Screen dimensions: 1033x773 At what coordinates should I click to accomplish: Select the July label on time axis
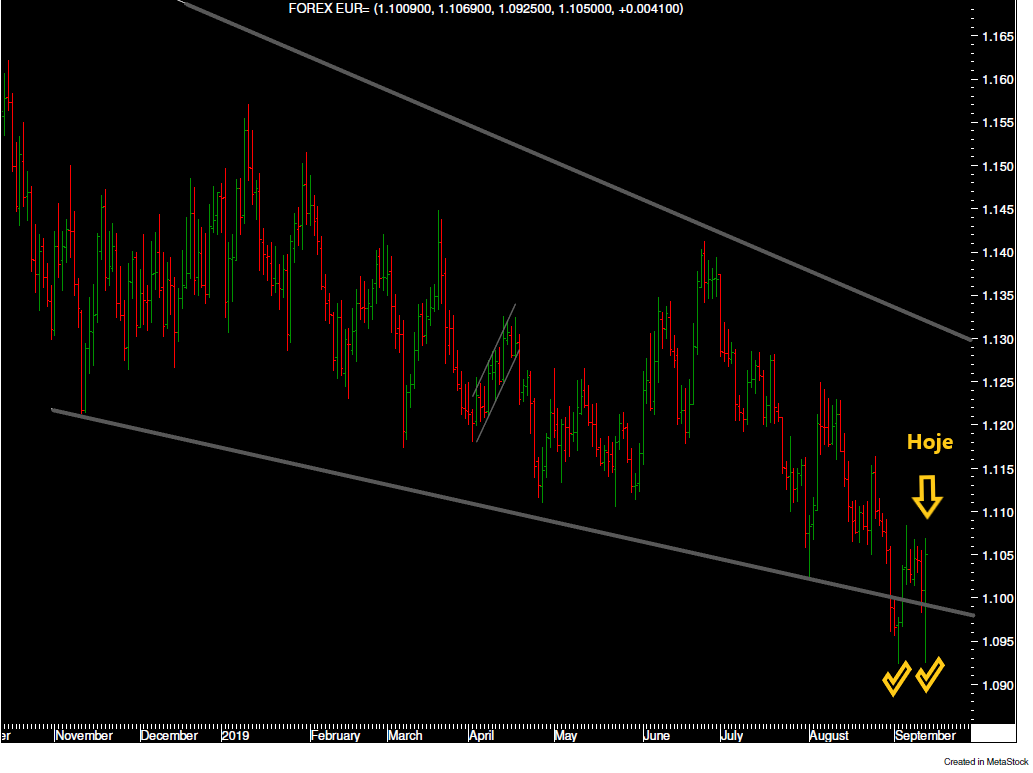click(x=731, y=735)
